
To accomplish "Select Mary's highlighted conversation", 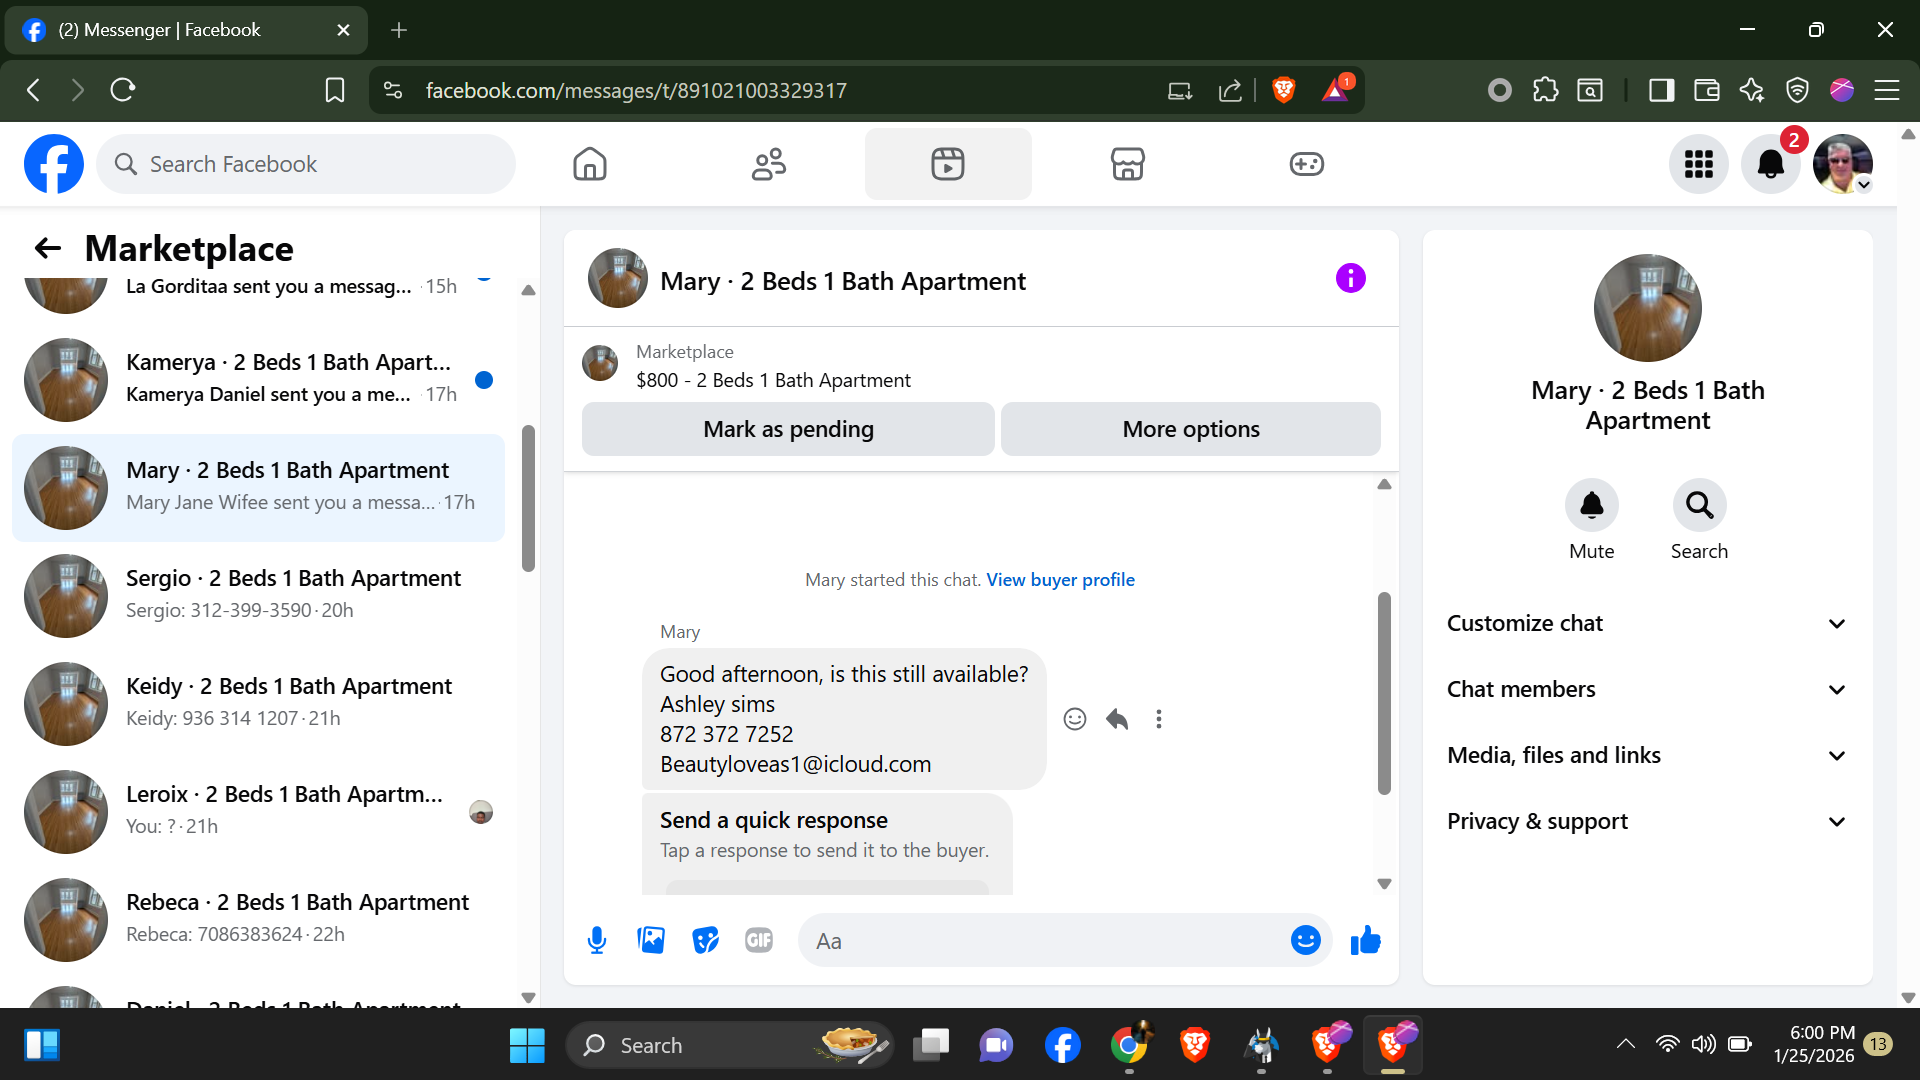I will click(258, 488).
